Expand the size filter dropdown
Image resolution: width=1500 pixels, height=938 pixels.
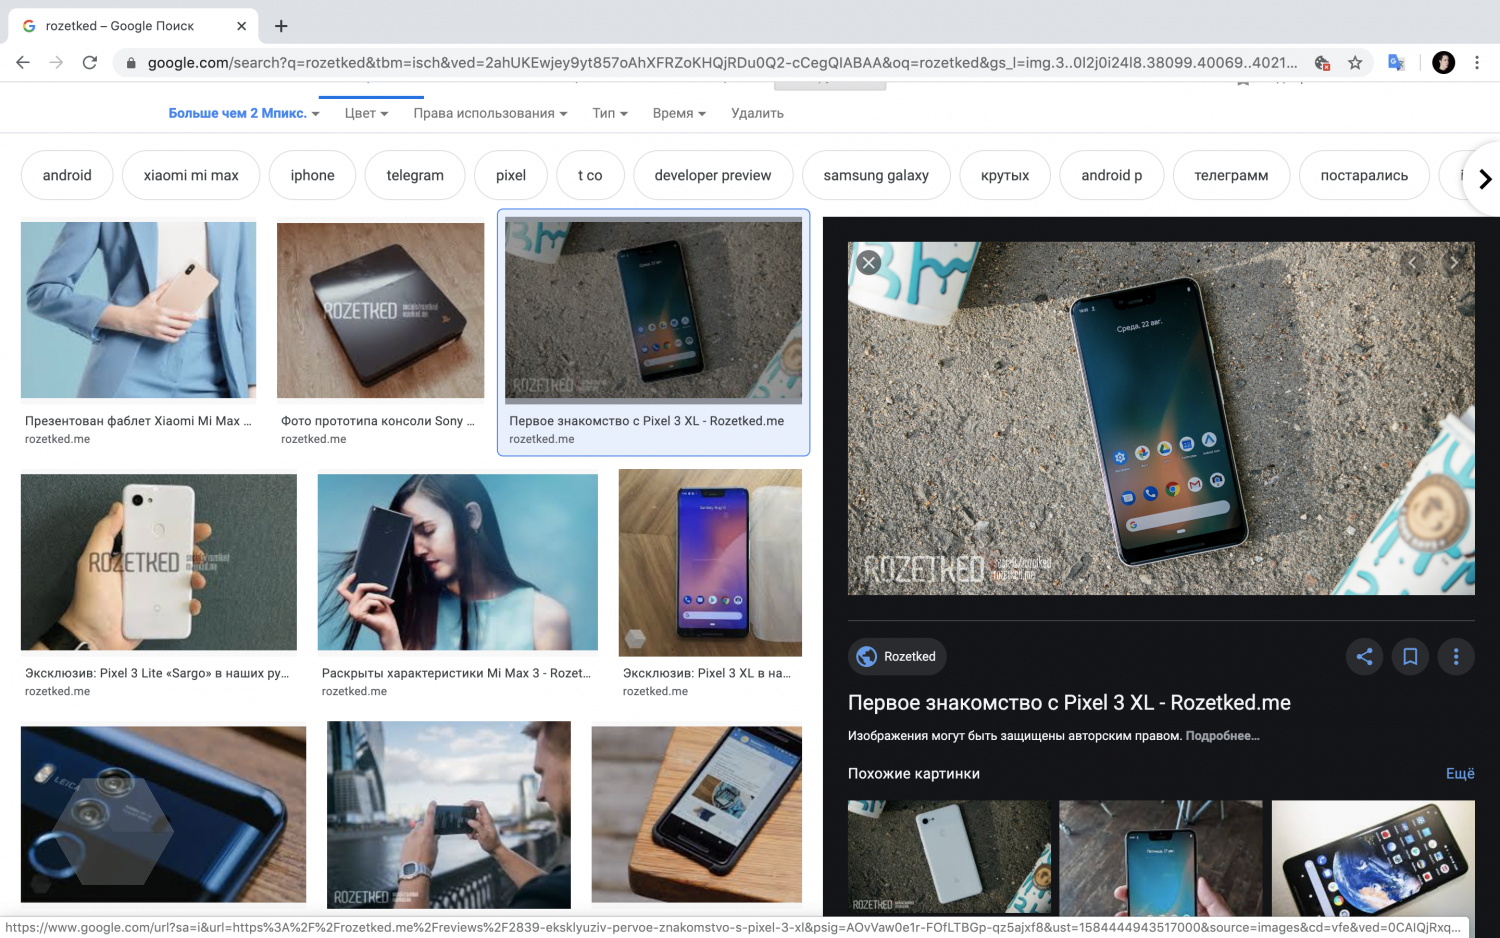pyautogui.click(x=244, y=113)
